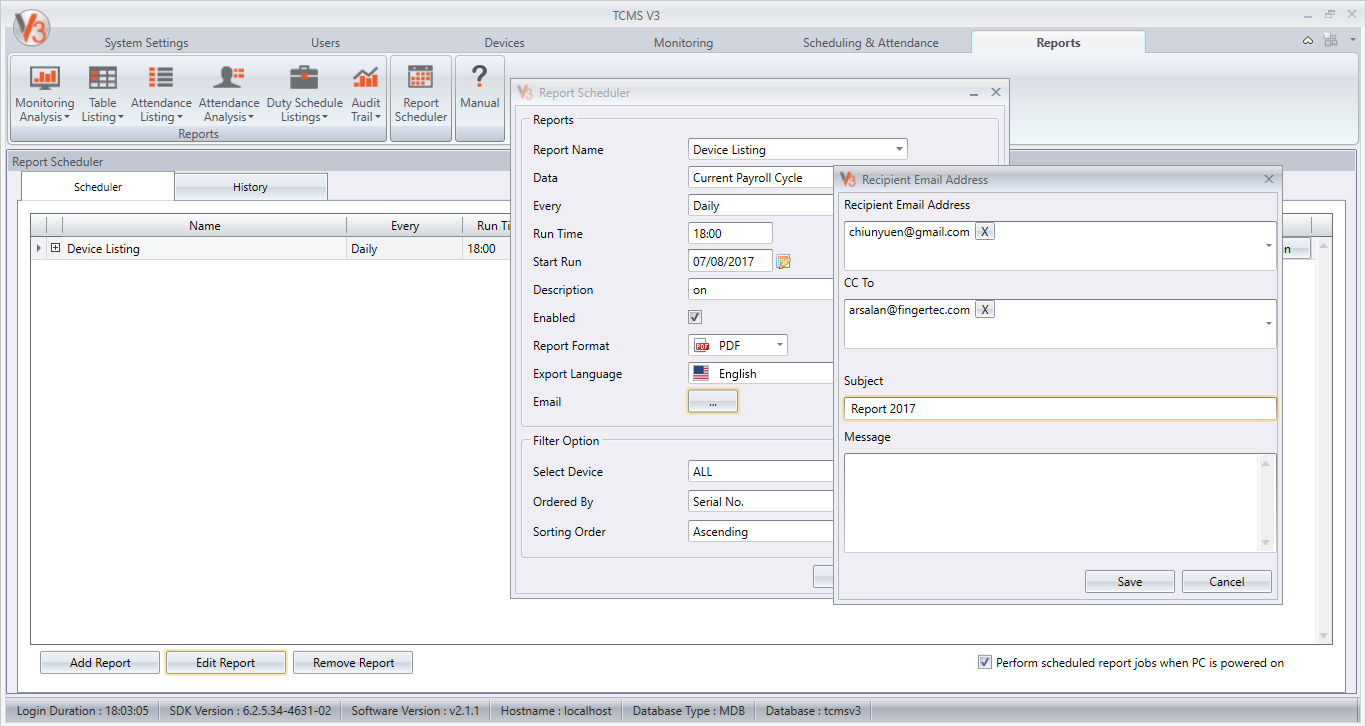Select the Scheduler tab
Viewport: 1366px width, 726px height.
pos(98,187)
